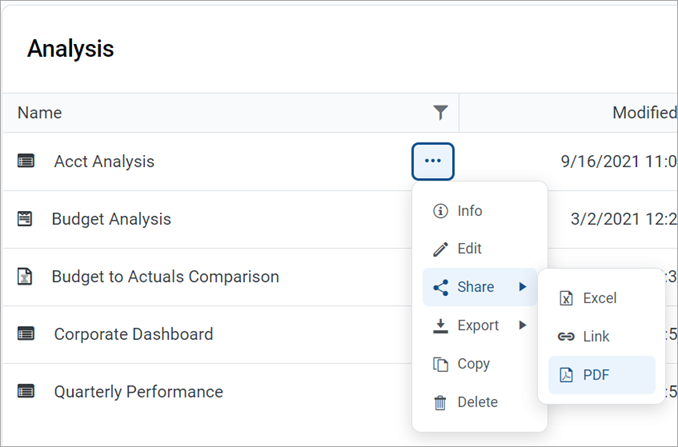
Task: Open the Quarterly Performance item
Action: click(x=138, y=392)
